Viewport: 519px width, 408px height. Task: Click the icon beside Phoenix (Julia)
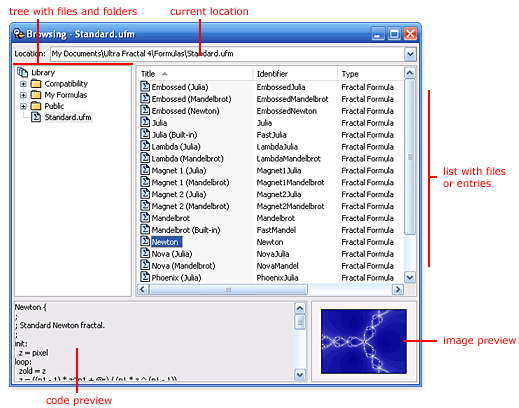145,277
